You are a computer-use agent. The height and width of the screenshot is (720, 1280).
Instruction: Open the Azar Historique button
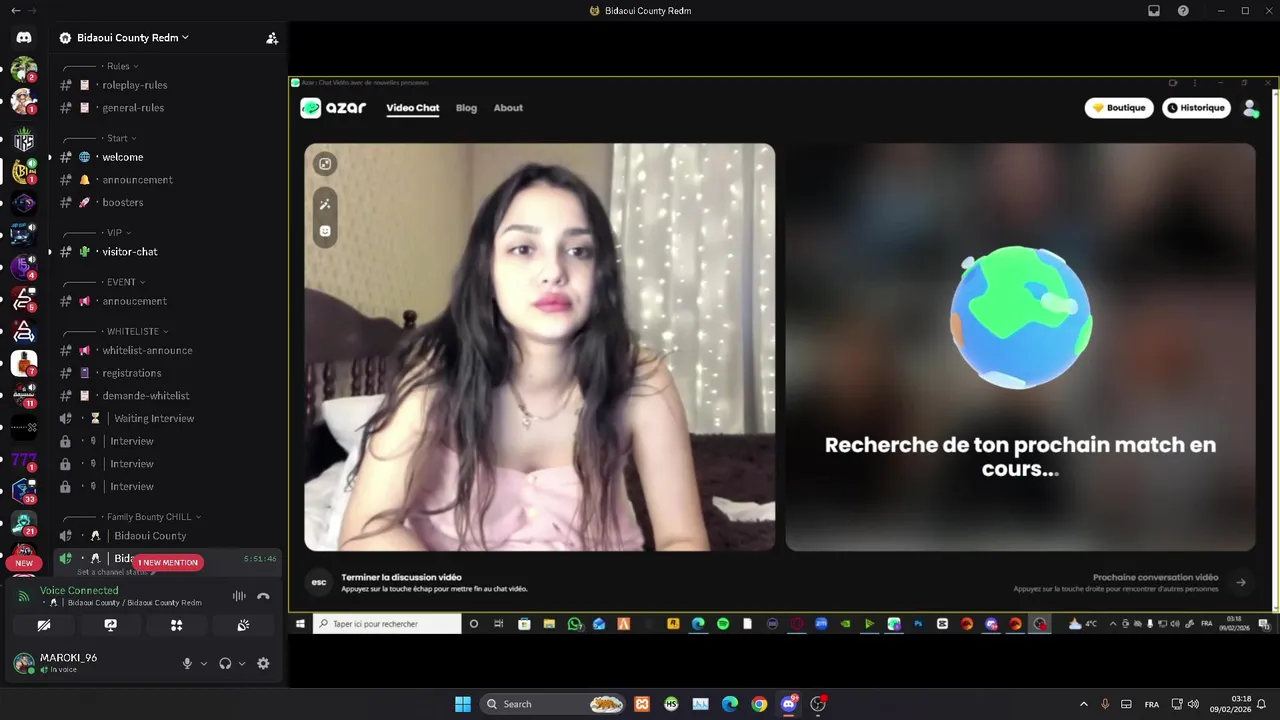point(1197,108)
